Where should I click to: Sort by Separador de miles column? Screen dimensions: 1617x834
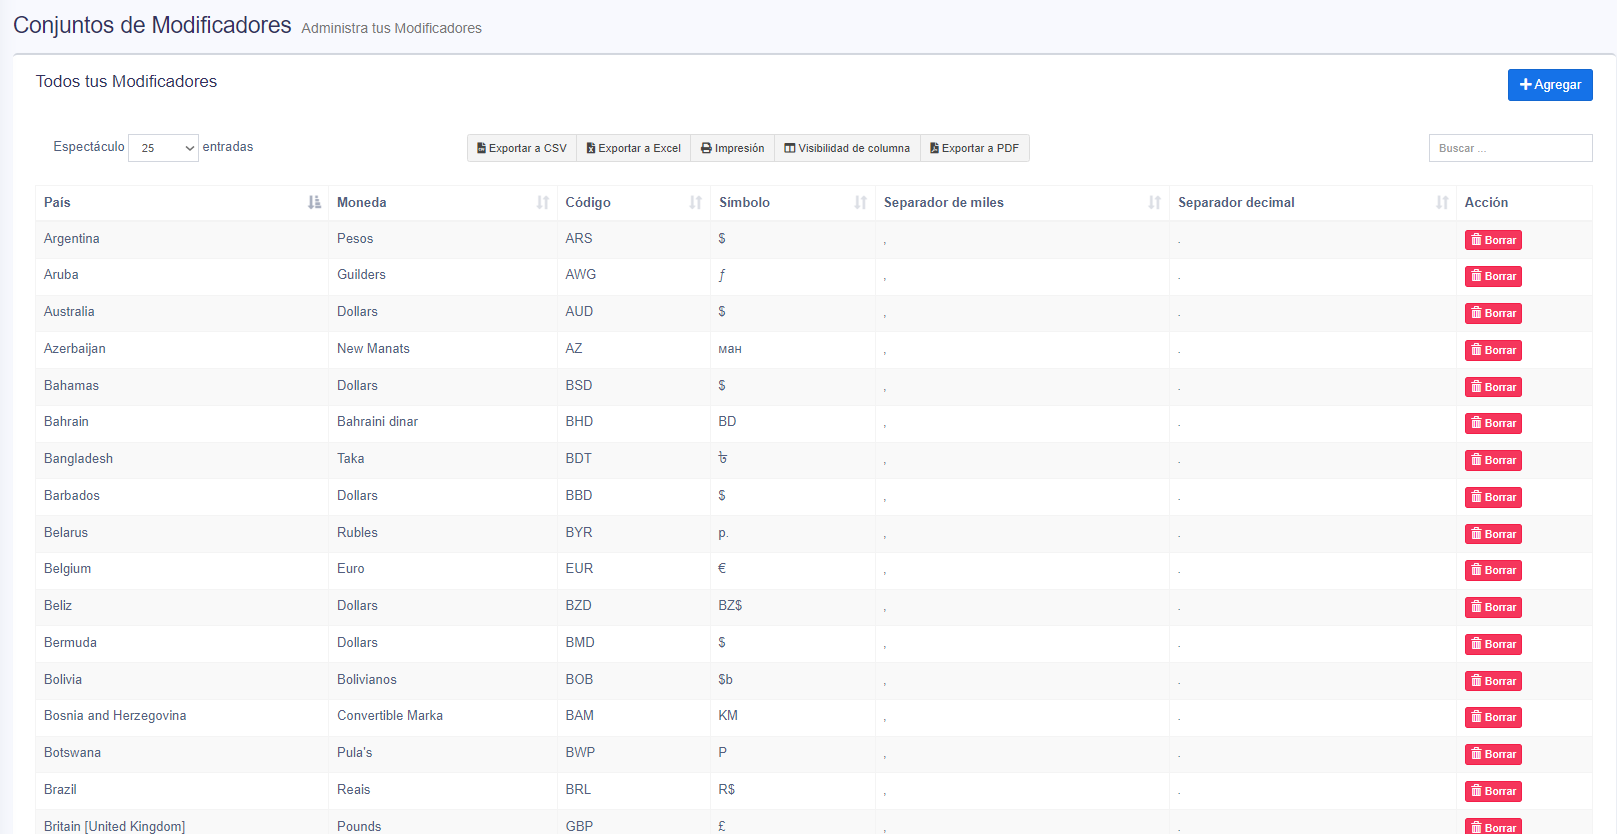[1154, 203]
